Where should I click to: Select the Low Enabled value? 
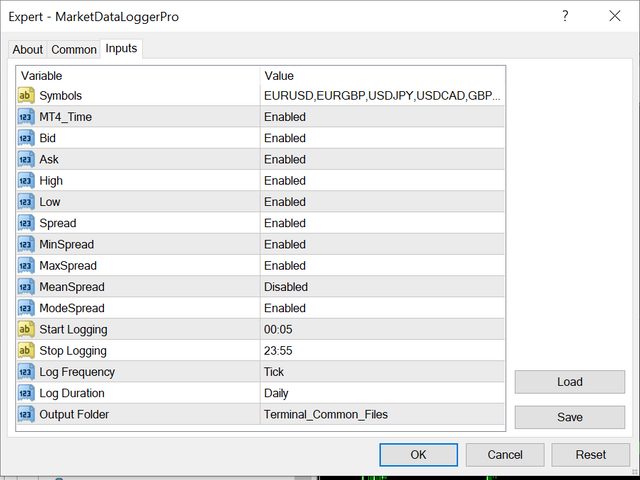click(285, 202)
